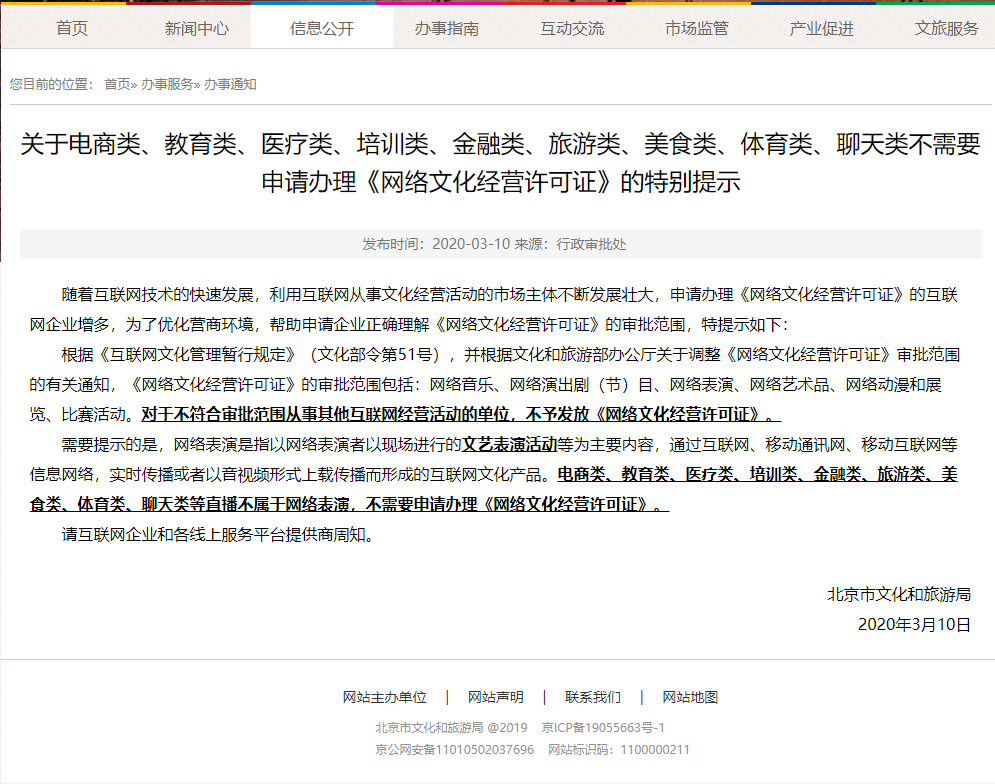Open the 文旅服务 navigation tab
Screen dimensions: 995x784
947,28
